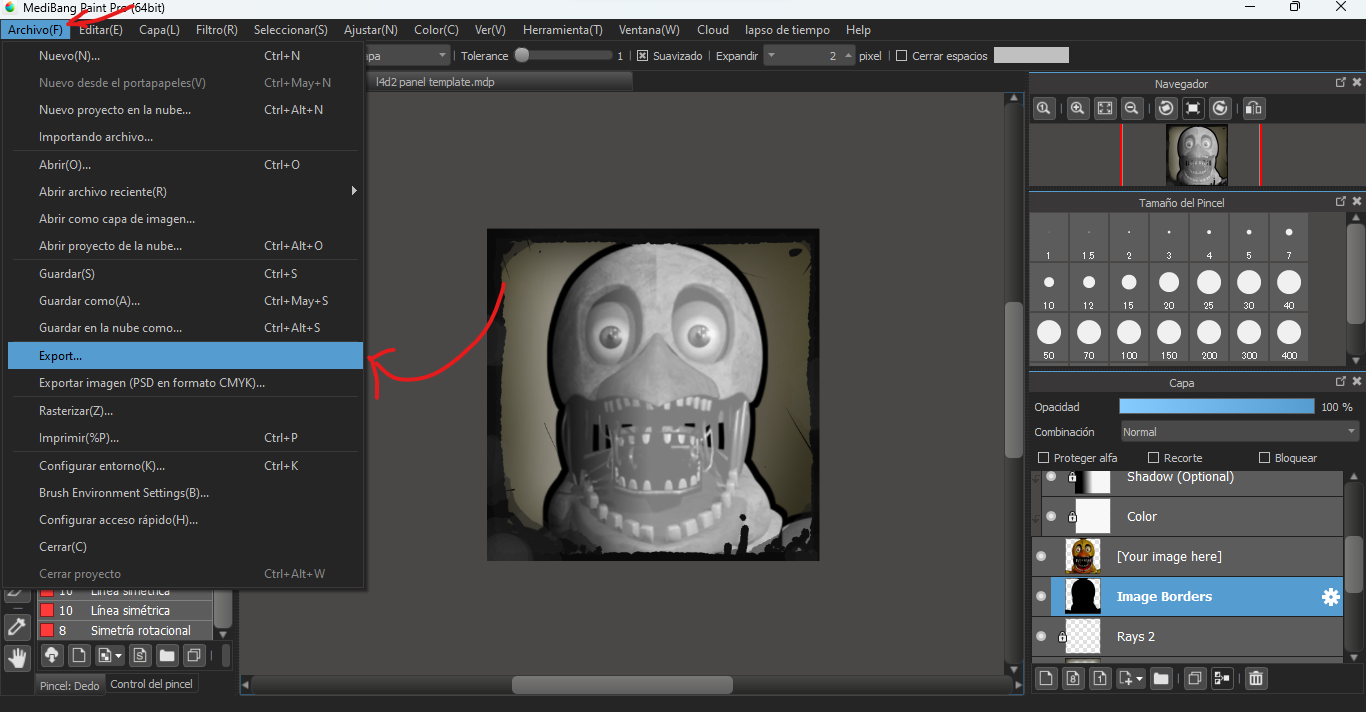Add a new brush with page icon
The height and width of the screenshot is (712, 1366).
[78, 656]
